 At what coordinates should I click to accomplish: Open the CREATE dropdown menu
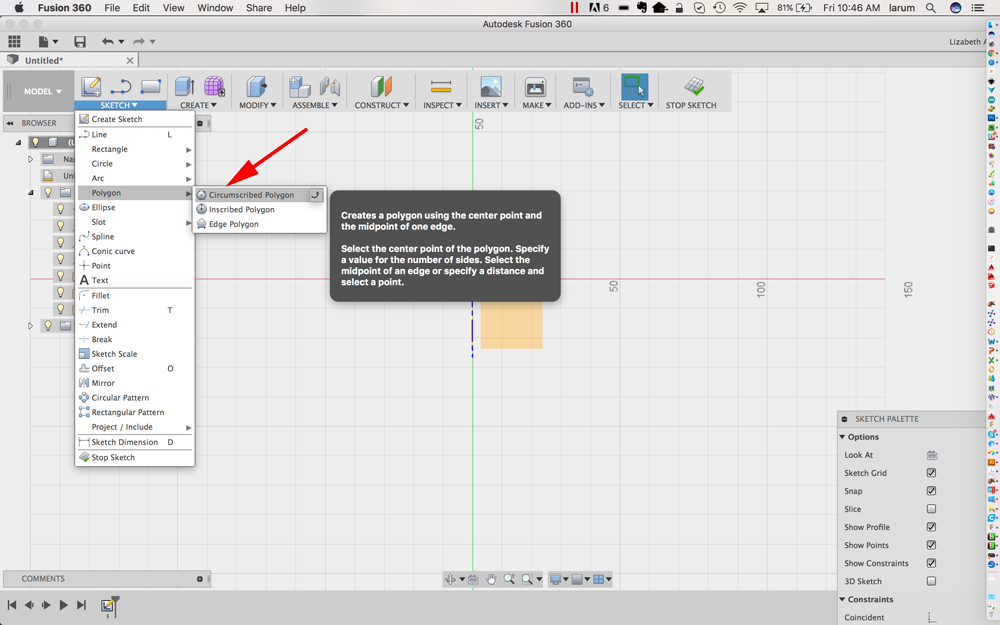[x=198, y=105]
